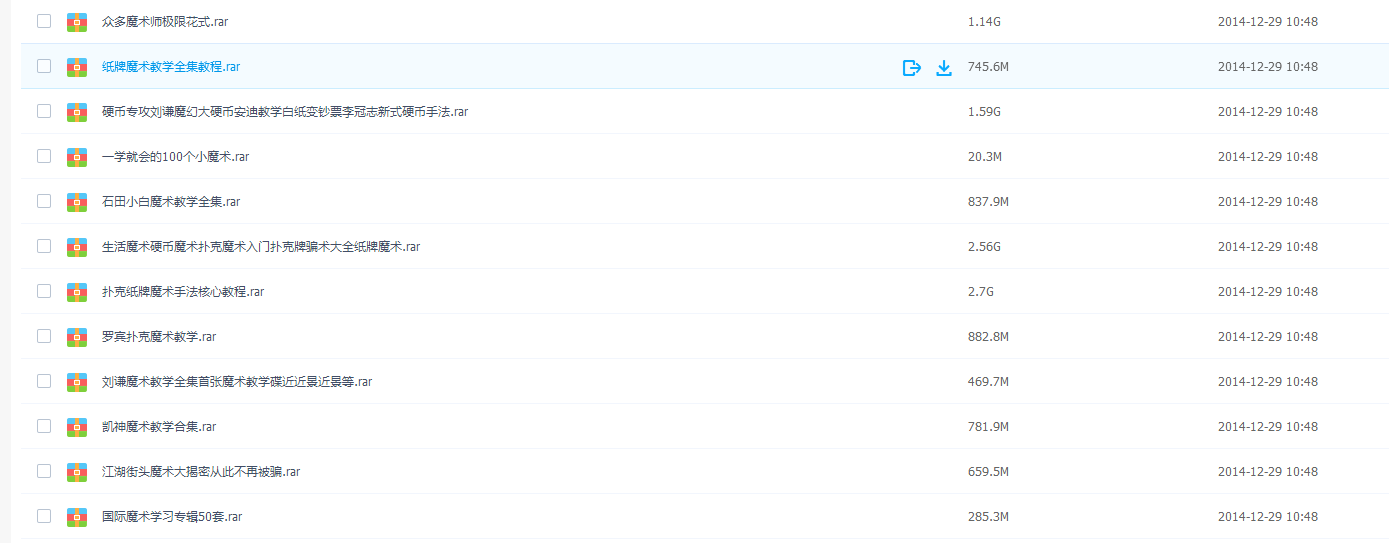Download 纸牌魔术教学全集教程.rar via download icon

point(943,67)
